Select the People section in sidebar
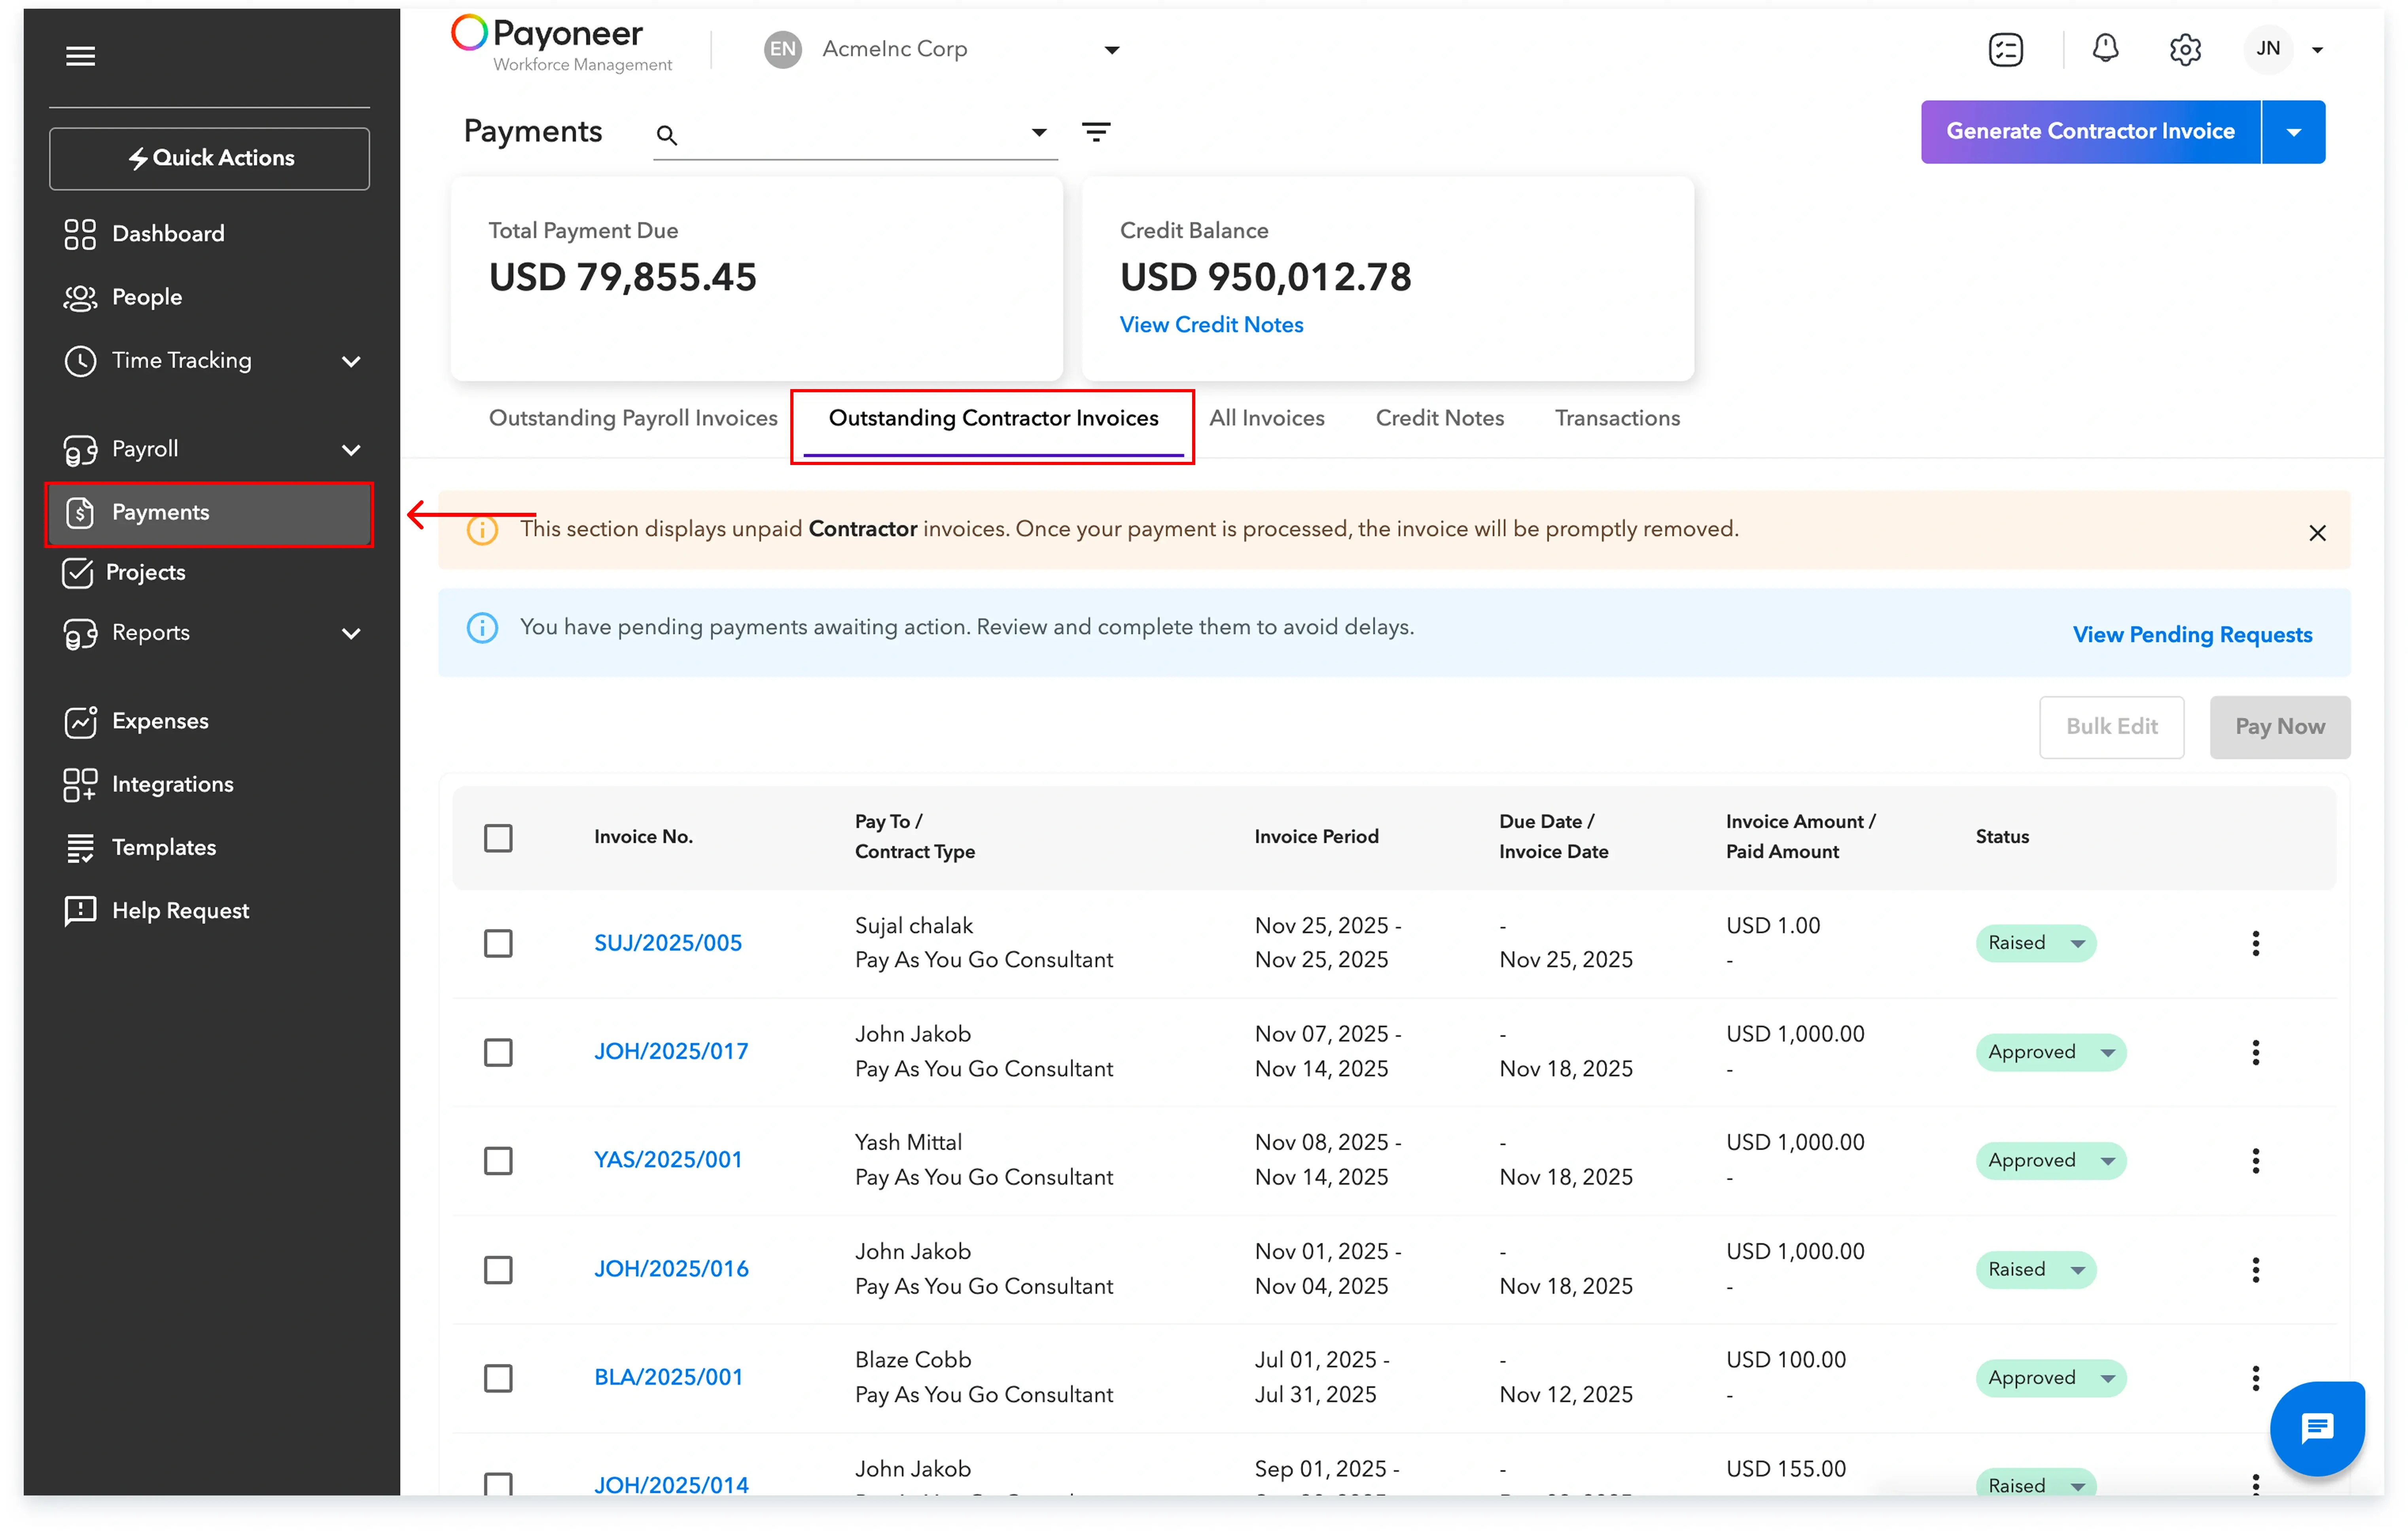 pyautogui.click(x=147, y=296)
